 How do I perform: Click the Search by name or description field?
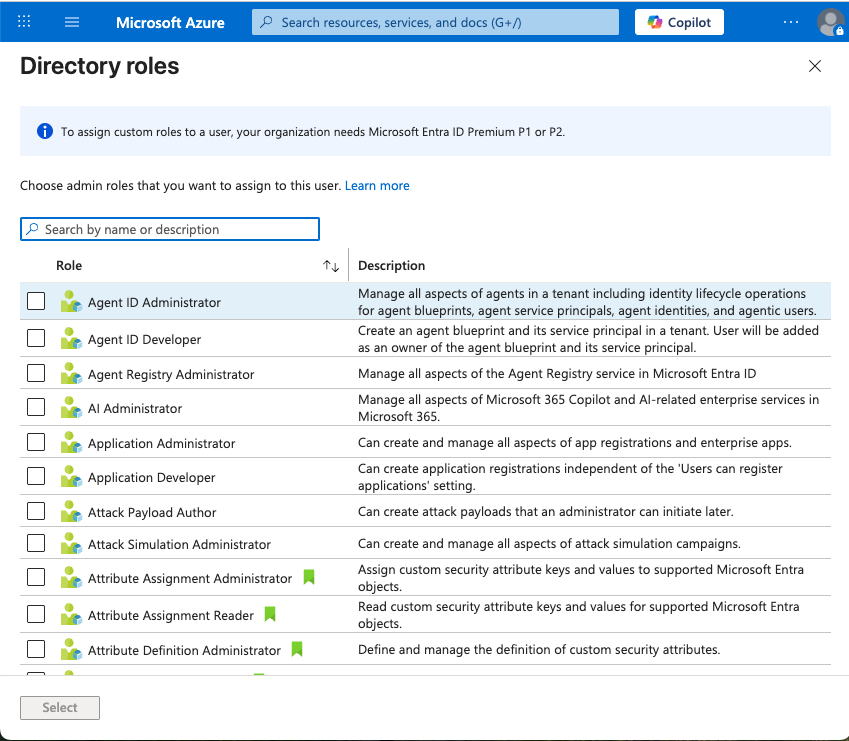pyautogui.click(x=170, y=229)
